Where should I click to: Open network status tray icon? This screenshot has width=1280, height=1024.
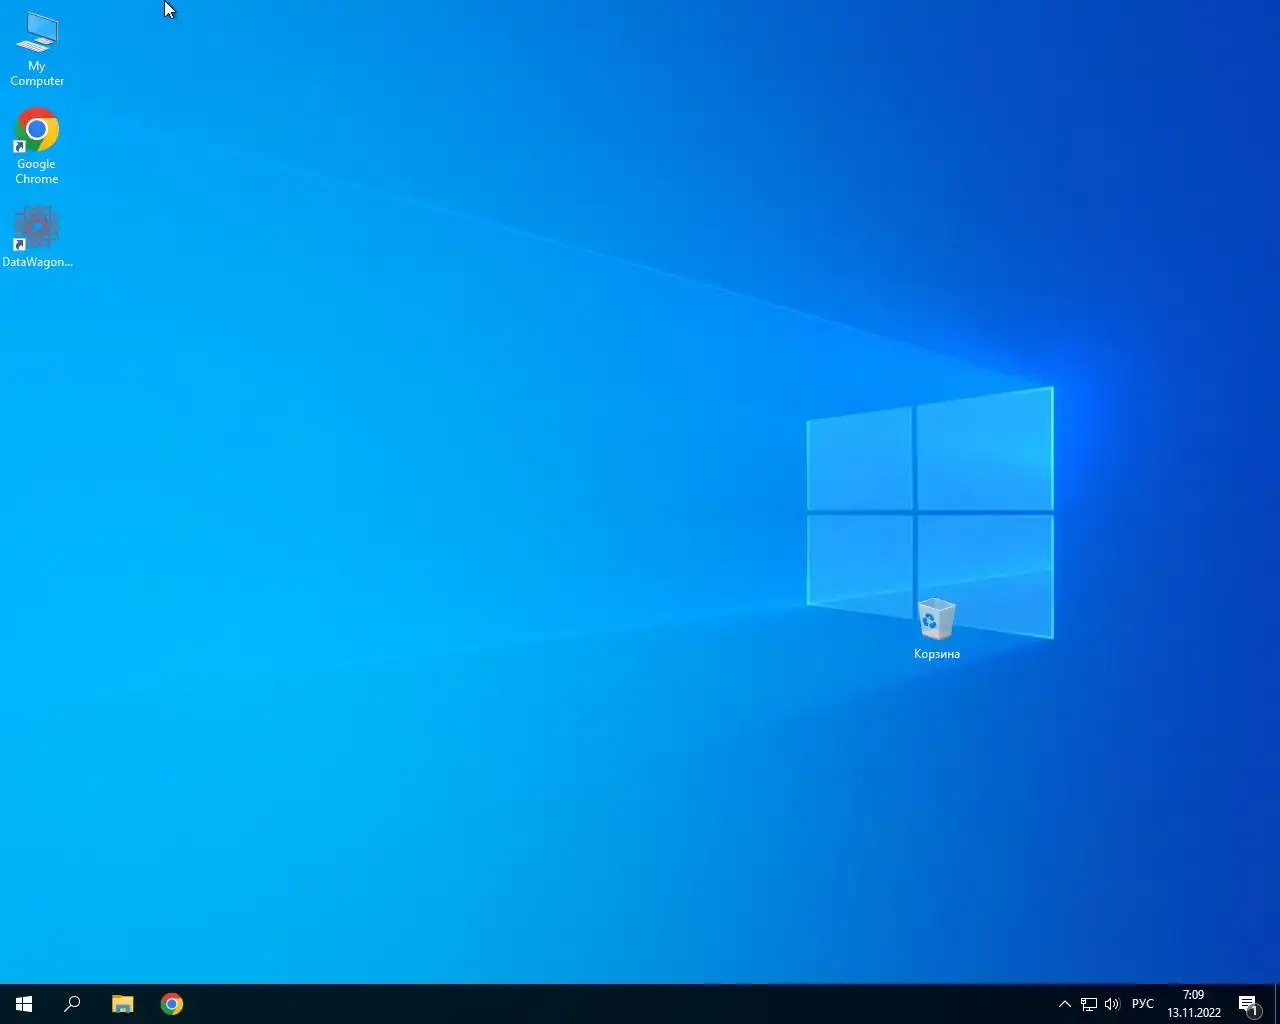[x=1089, y=1004]
